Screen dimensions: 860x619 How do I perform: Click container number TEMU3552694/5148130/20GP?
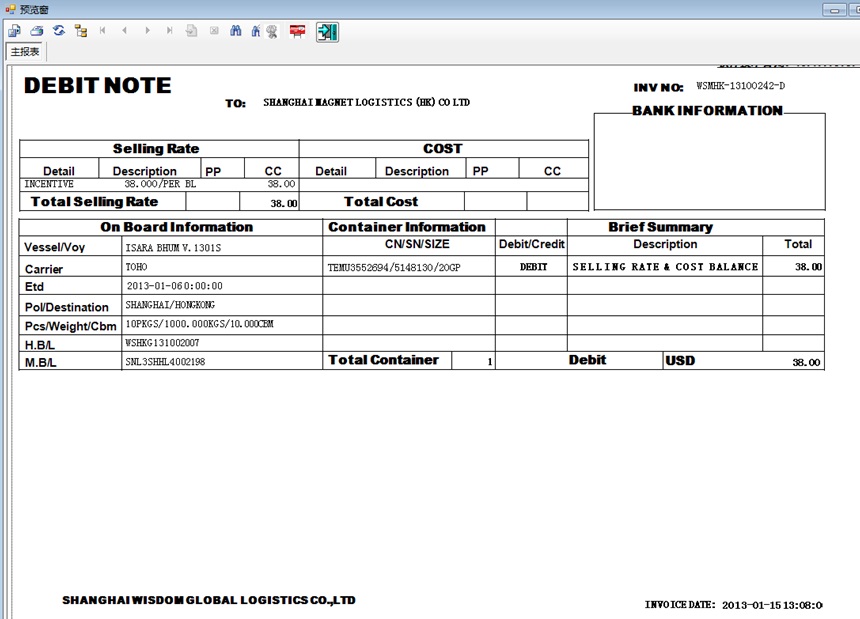[x=394, y=268]
